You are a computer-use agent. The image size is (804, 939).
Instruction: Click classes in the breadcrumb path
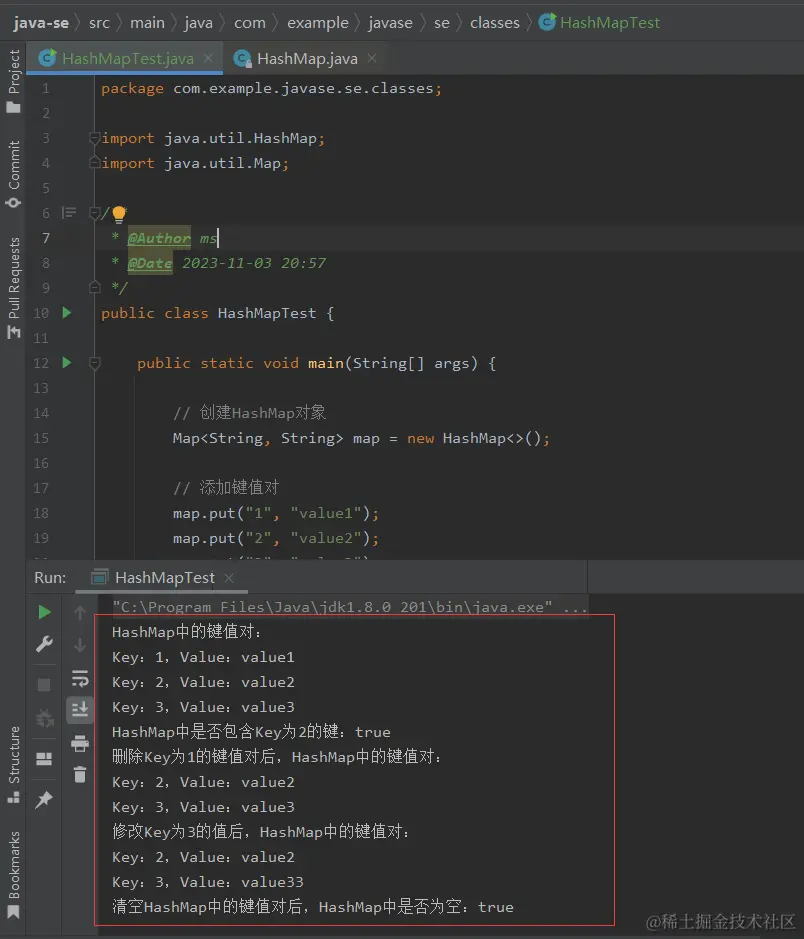[x=494, y=23]
